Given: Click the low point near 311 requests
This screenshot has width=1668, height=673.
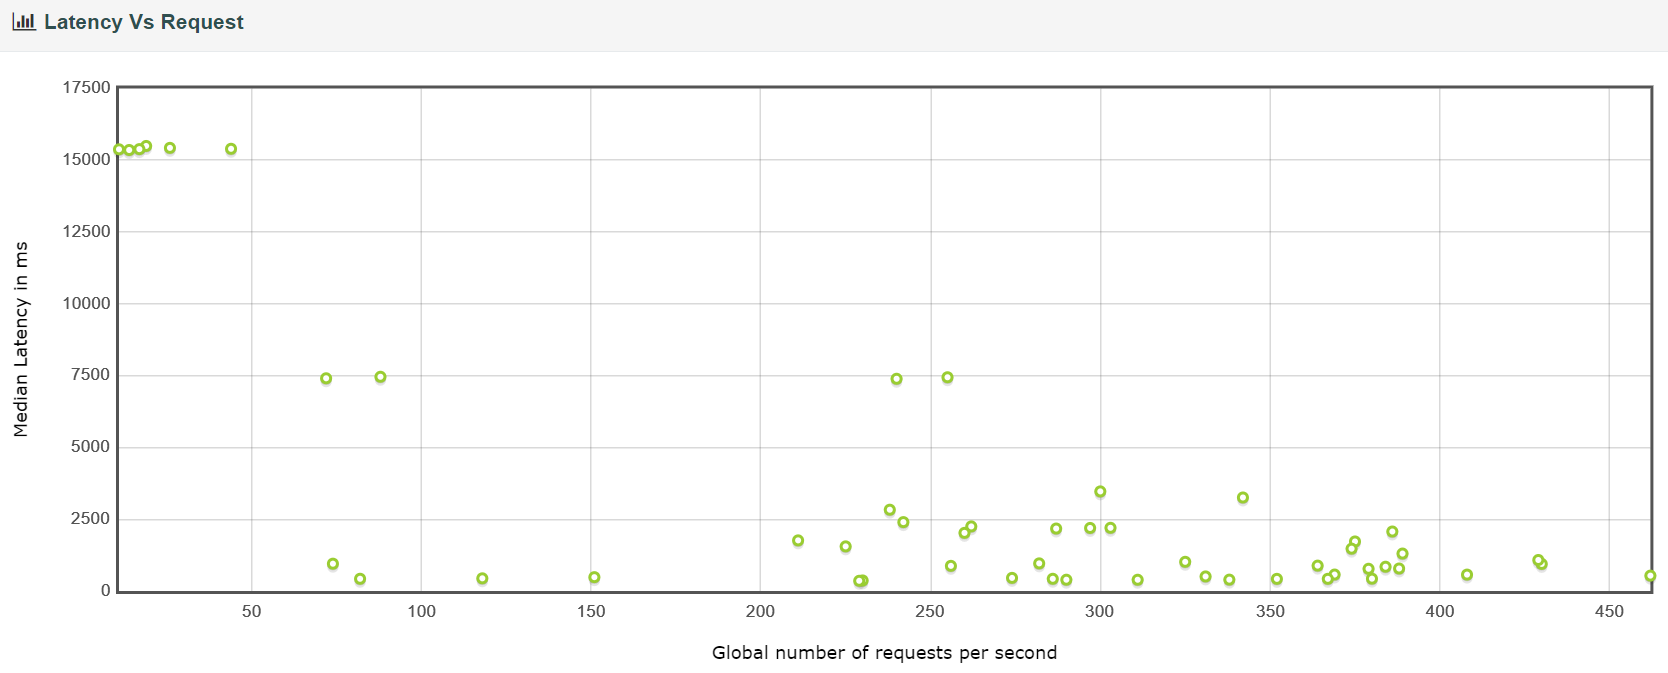Looking at the screenshot, I should (x=1137, y=580).
